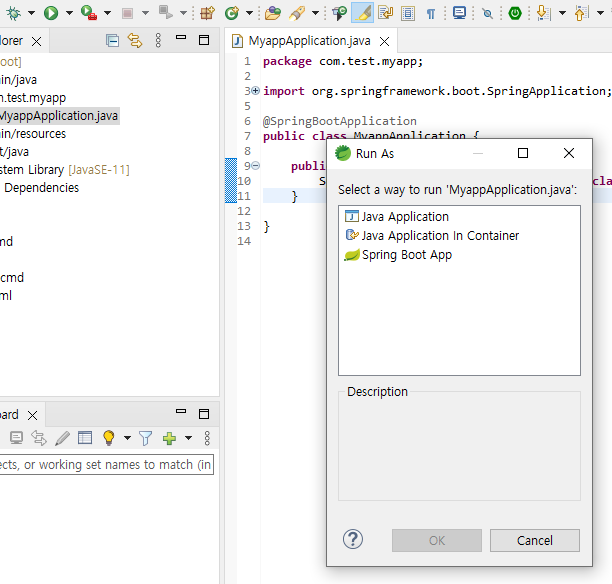This screenshot has width=612, height=584.
Task: Toggle Block Selection Mode icon
Action: (408, 14)
